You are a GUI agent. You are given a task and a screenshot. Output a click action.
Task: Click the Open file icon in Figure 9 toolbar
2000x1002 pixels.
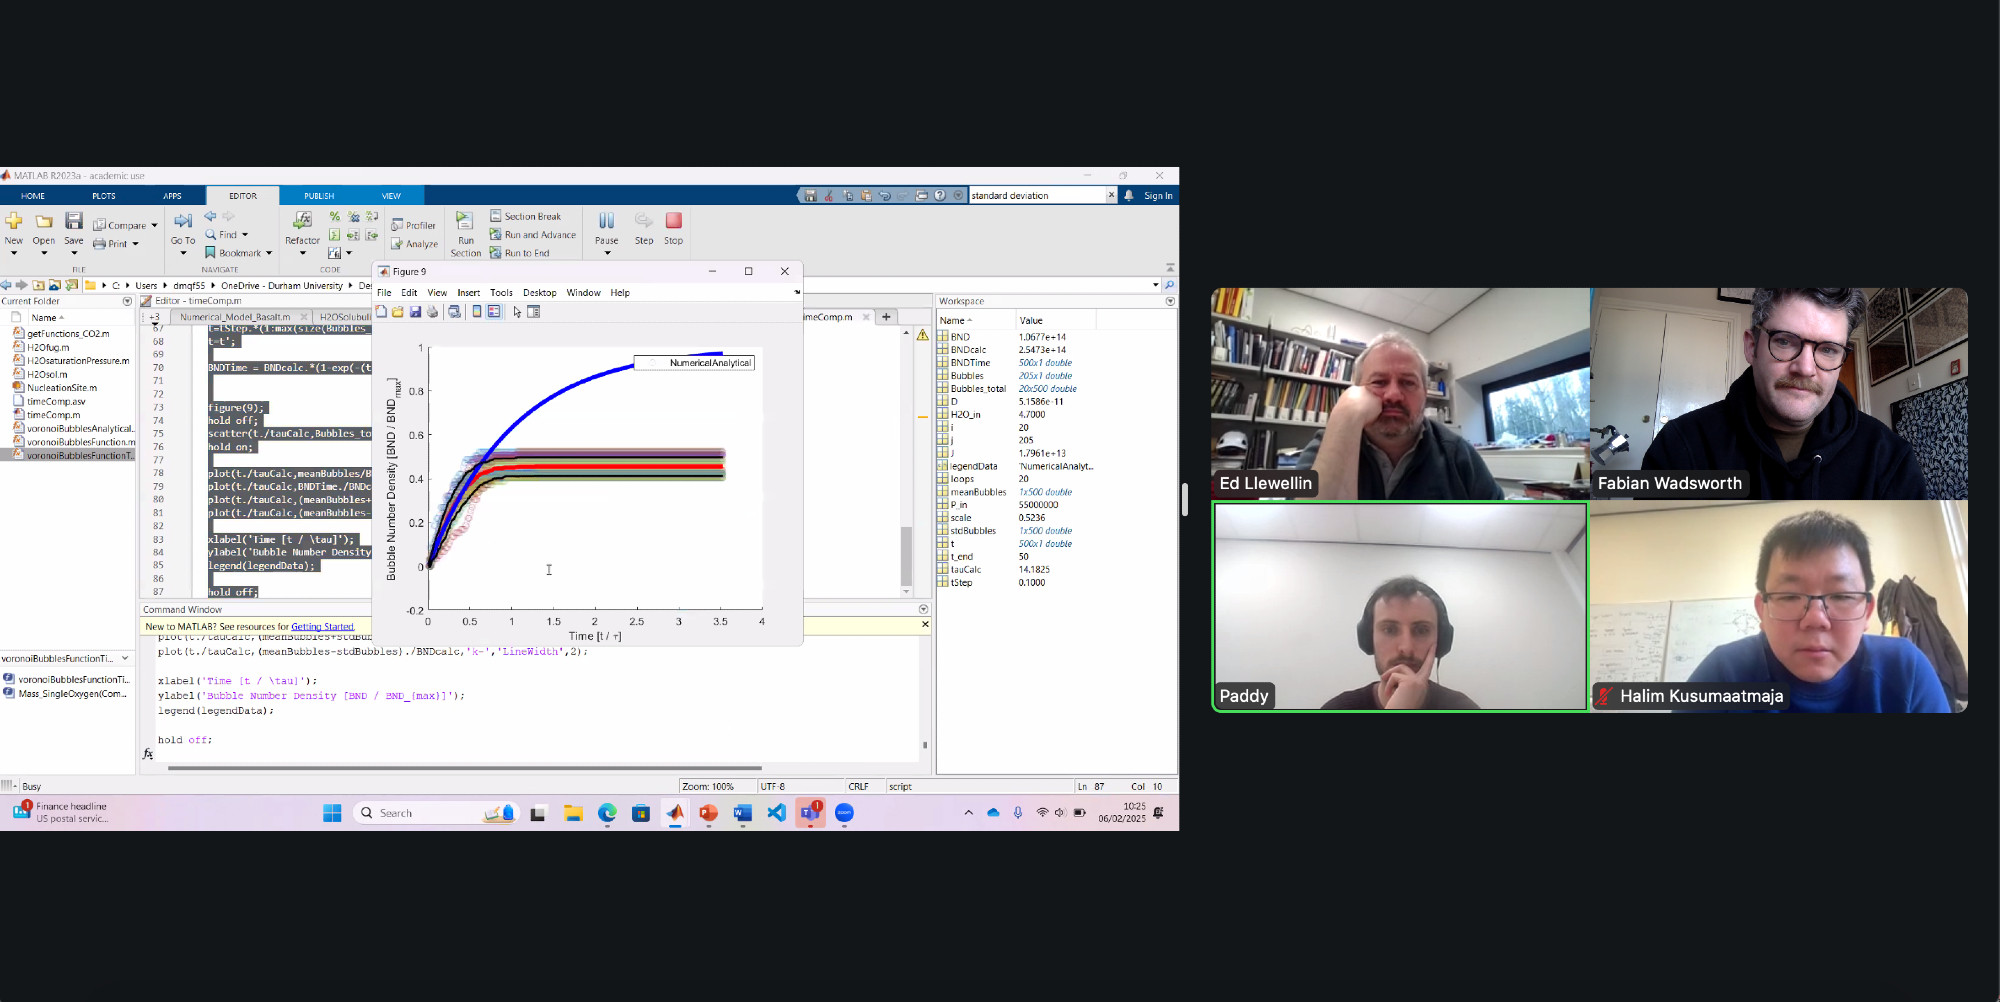[x=398, y=312]
